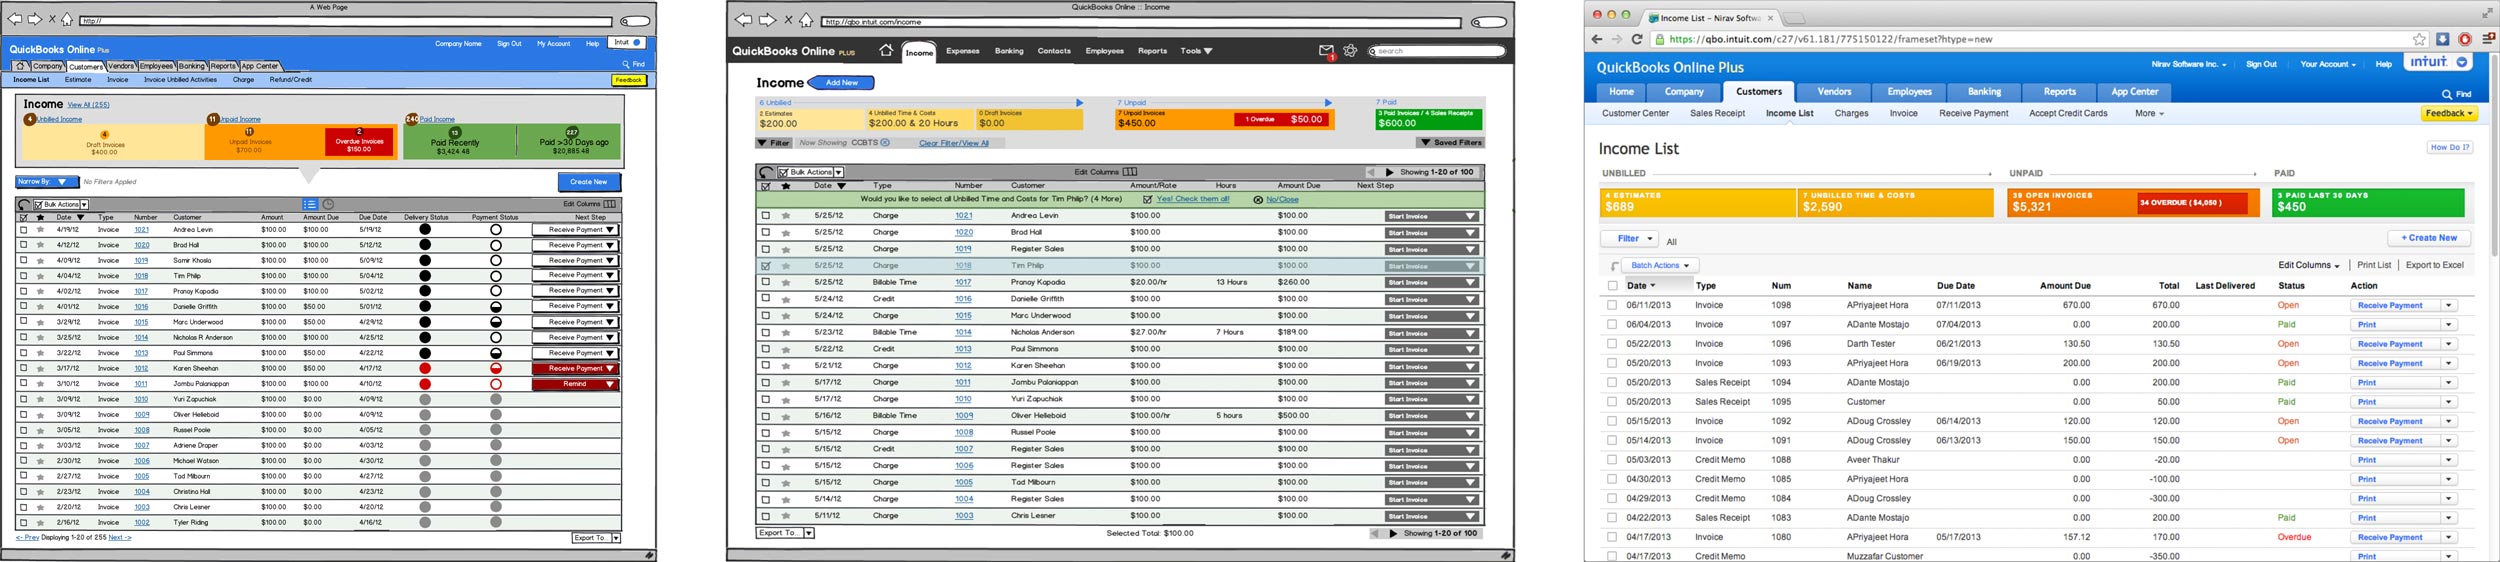Viewport: 2500px width, 562px height.
Task: Star the Brad Hall charge 1020 row in middle window
Action: 786,233
